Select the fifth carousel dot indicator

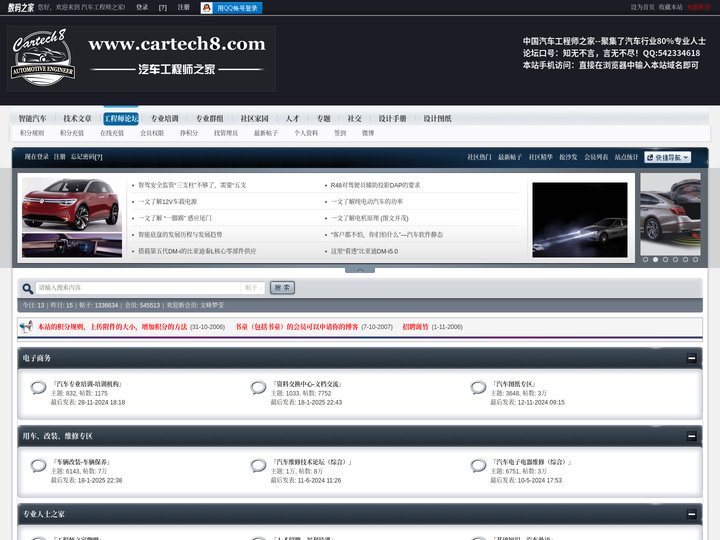(x=686, y=259)
